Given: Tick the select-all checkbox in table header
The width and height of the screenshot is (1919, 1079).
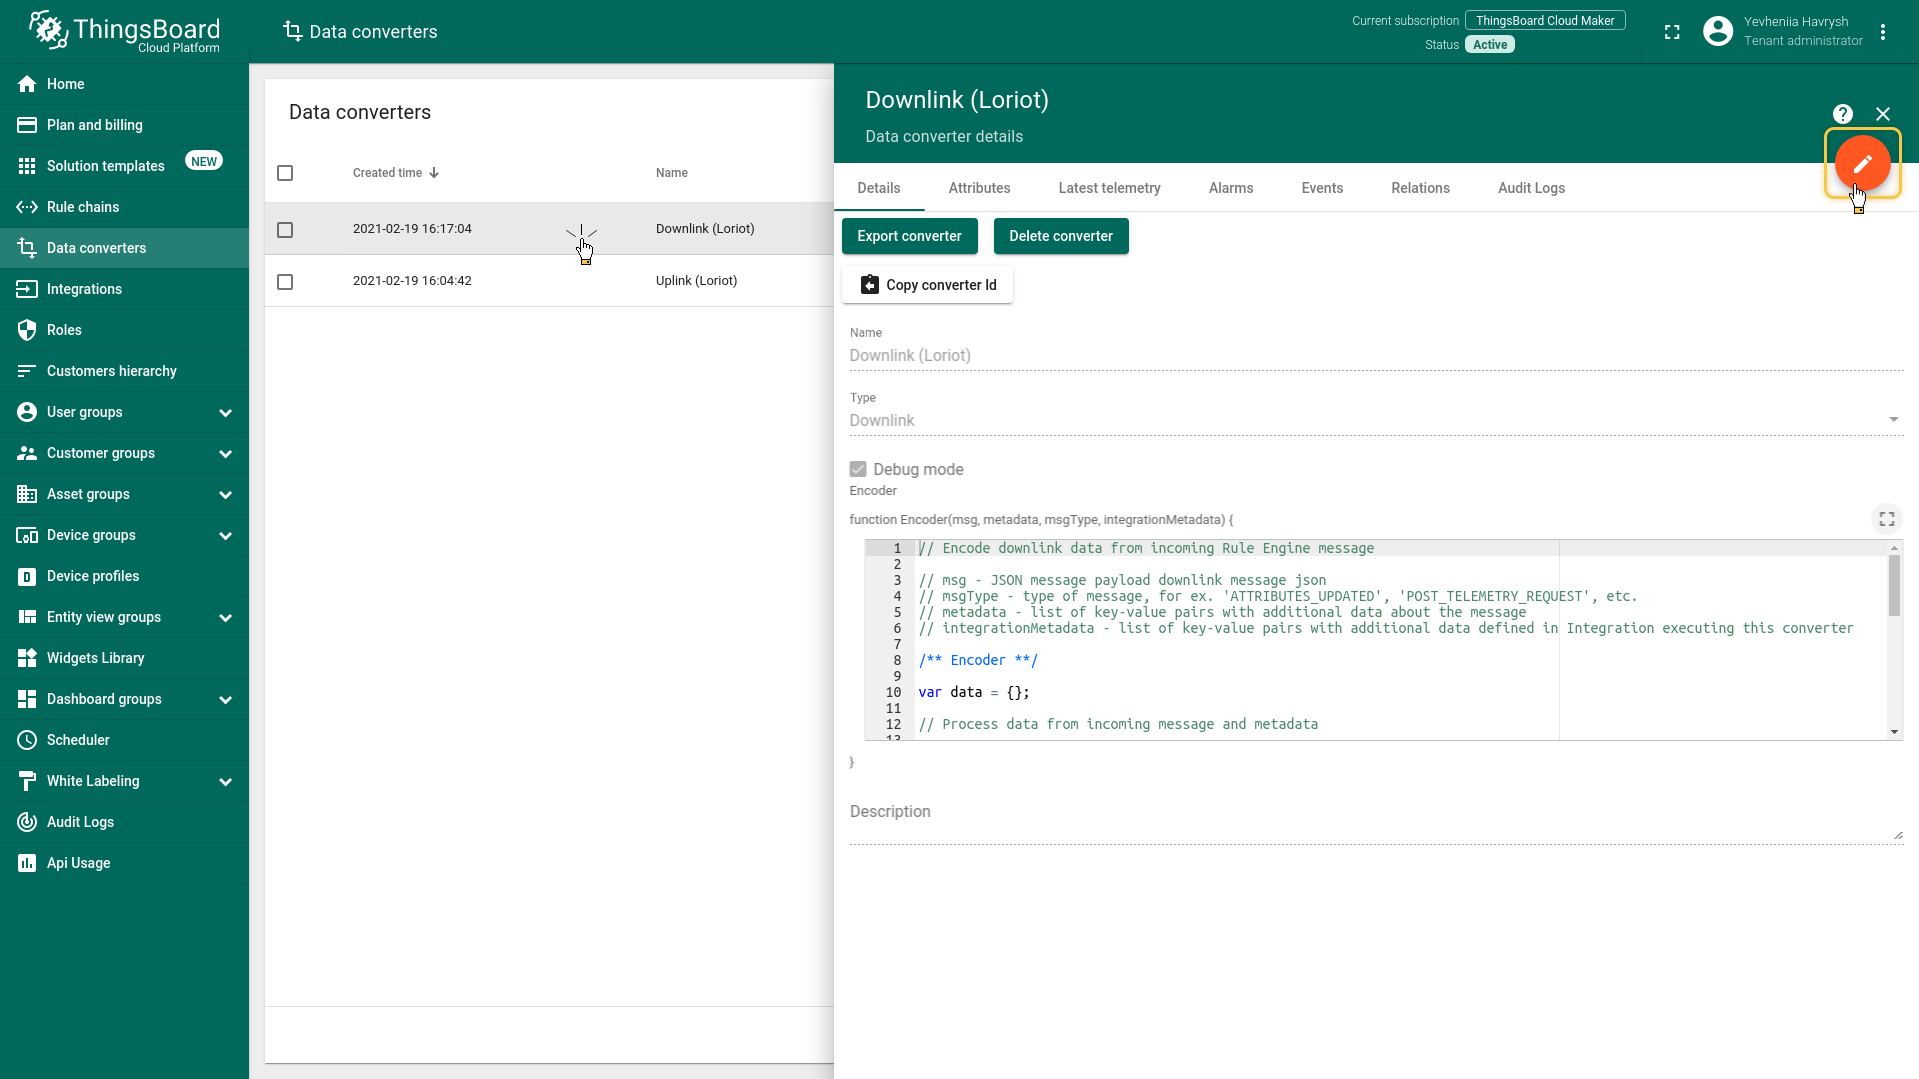Looking at the screenshot, I should [285, 173].
